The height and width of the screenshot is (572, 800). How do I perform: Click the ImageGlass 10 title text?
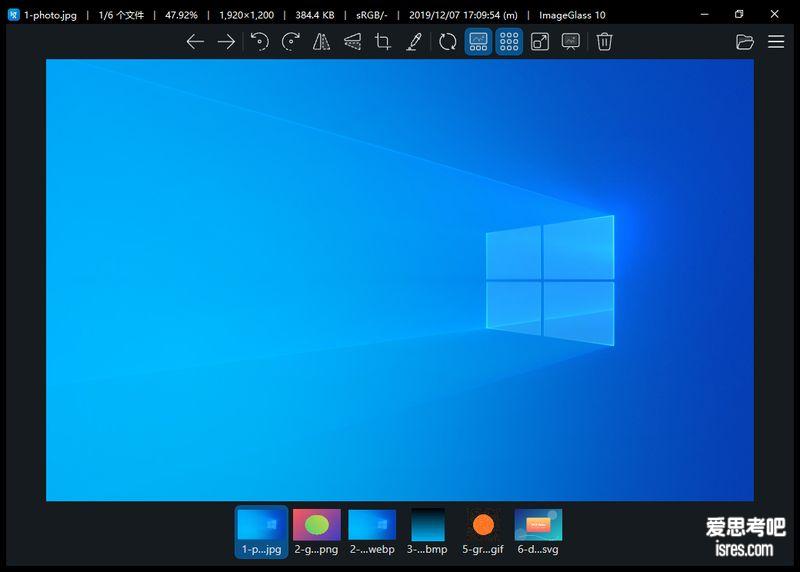[x=572, y=15]
